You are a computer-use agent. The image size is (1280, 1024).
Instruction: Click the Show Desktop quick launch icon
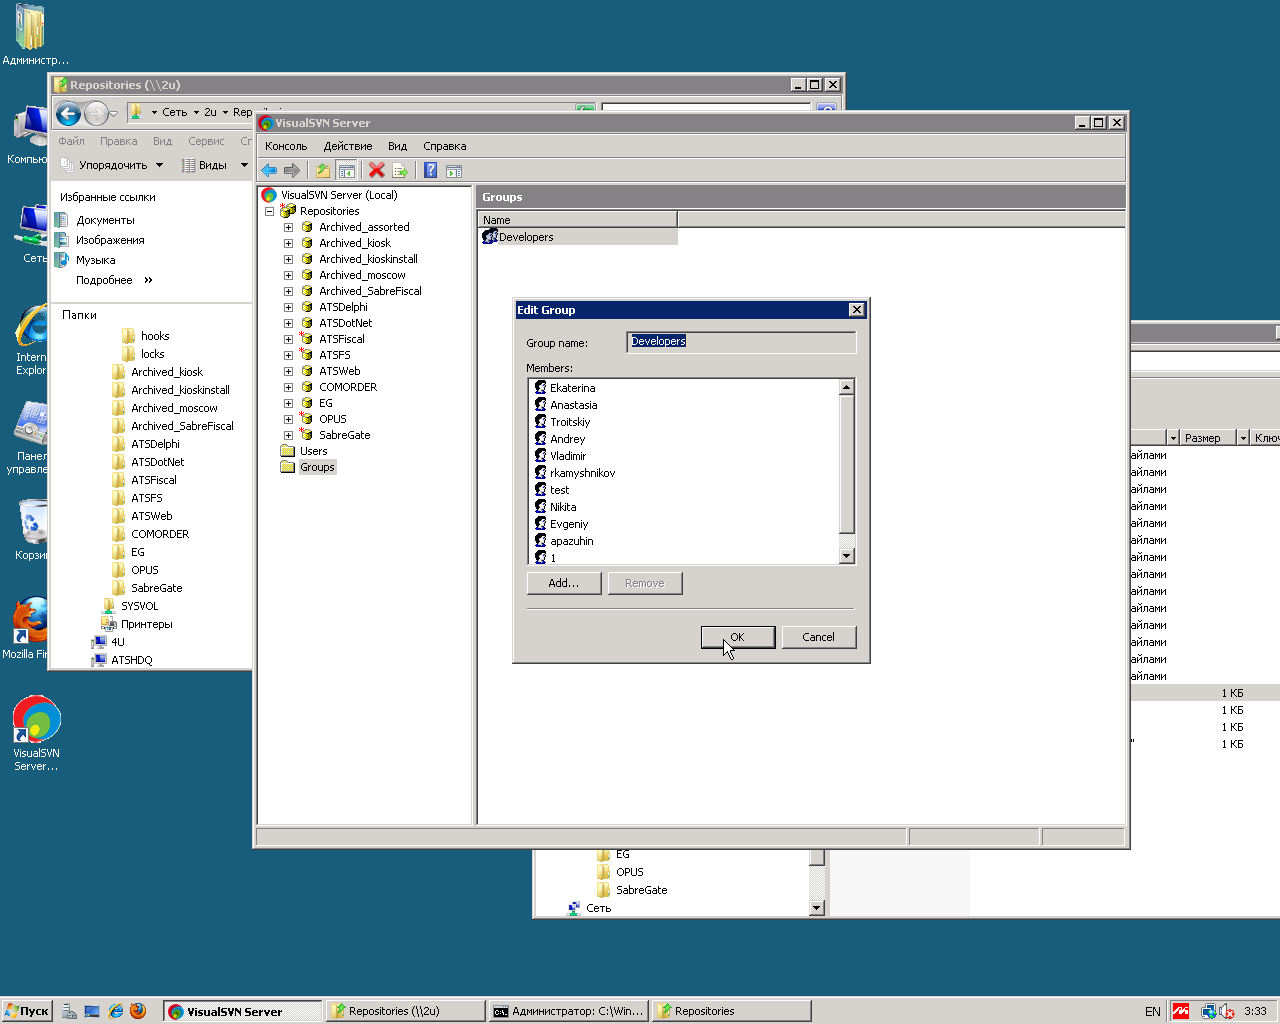coord(92,1011)
